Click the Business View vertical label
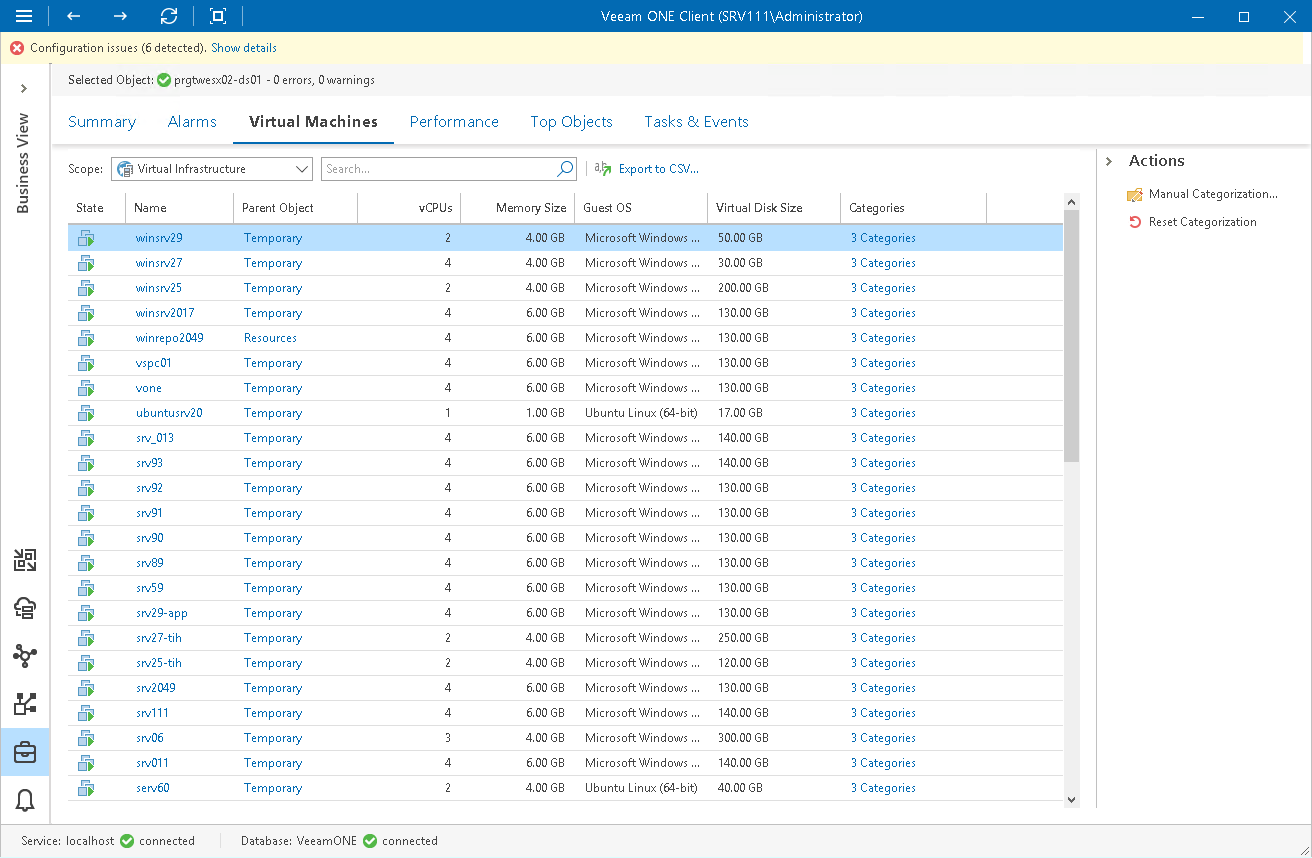The height and width of the screenshot is (858, 1312). click(x=24, y=163)
